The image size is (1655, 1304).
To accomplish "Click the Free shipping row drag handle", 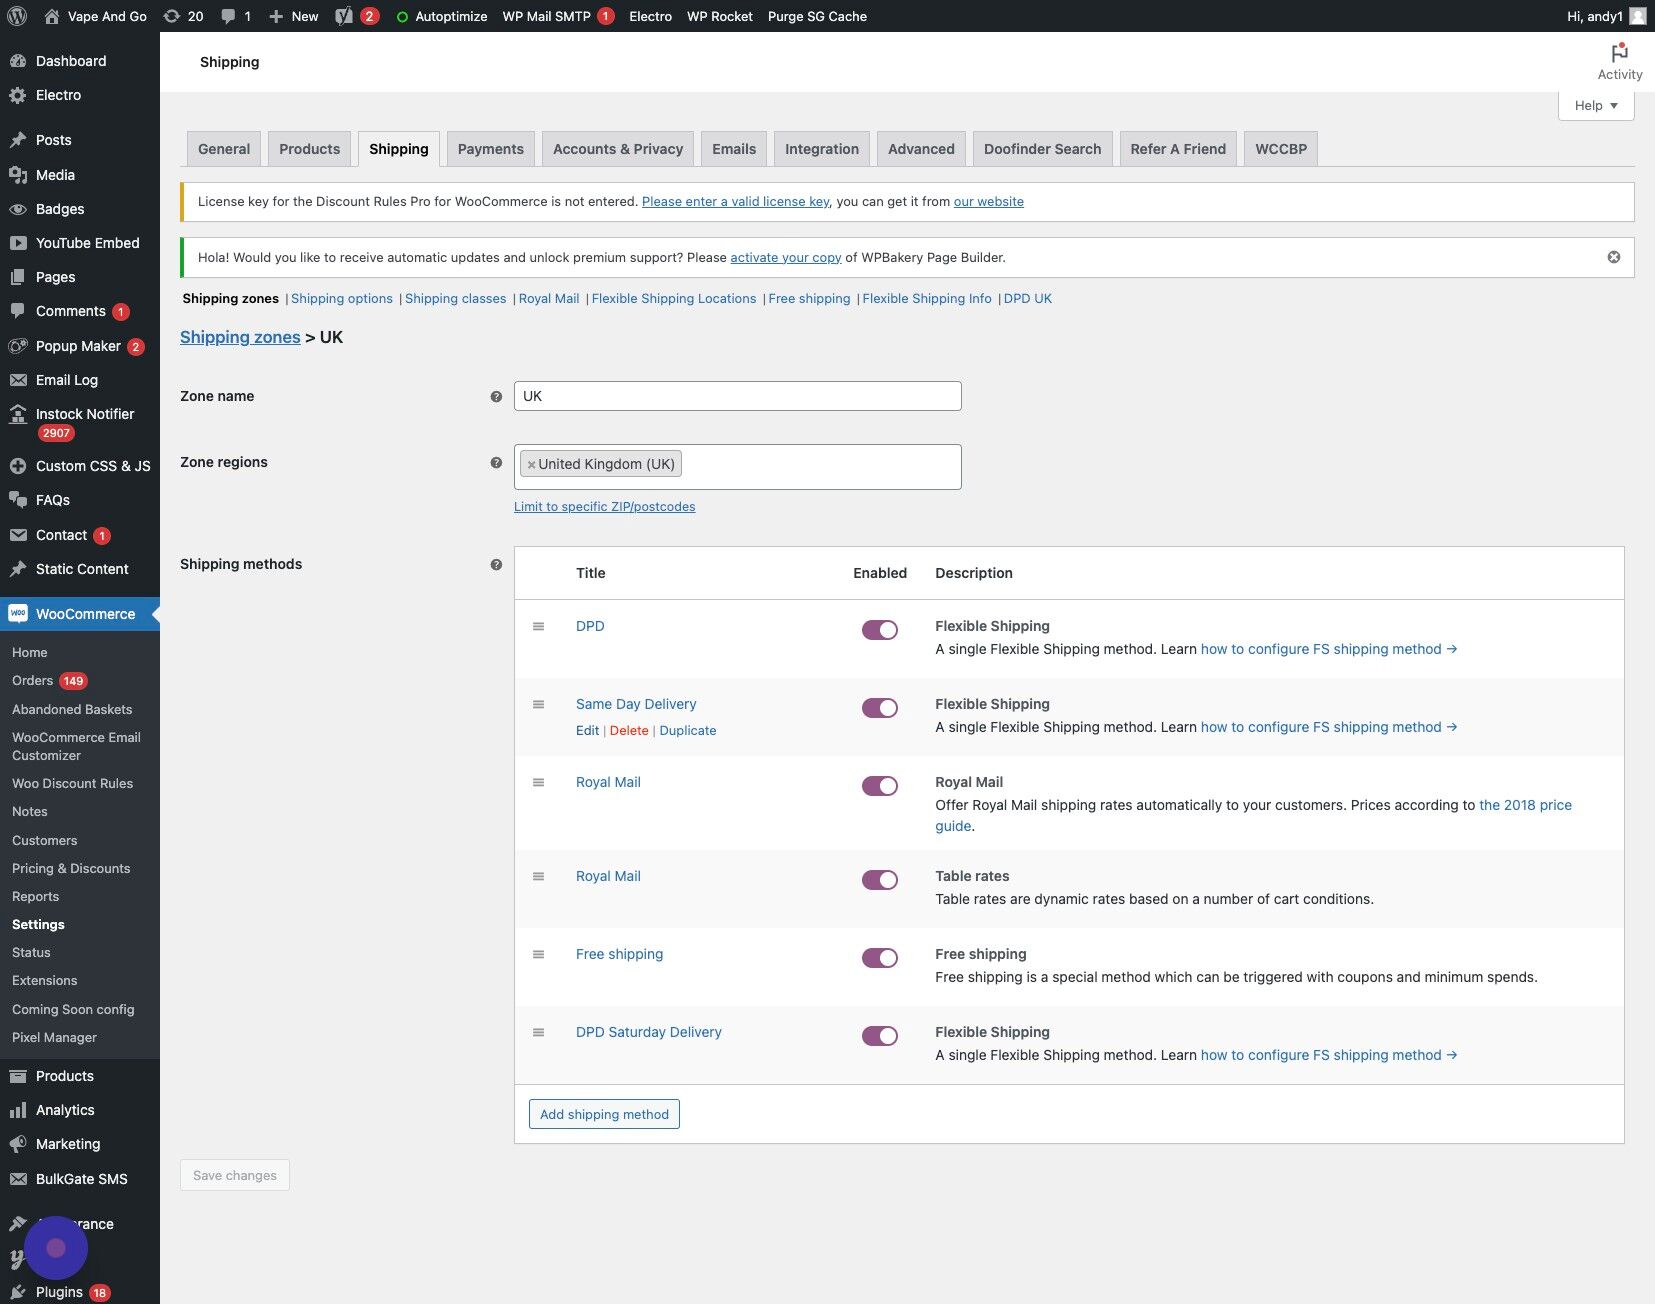I will pyautogui.click(x=538, y=955).
